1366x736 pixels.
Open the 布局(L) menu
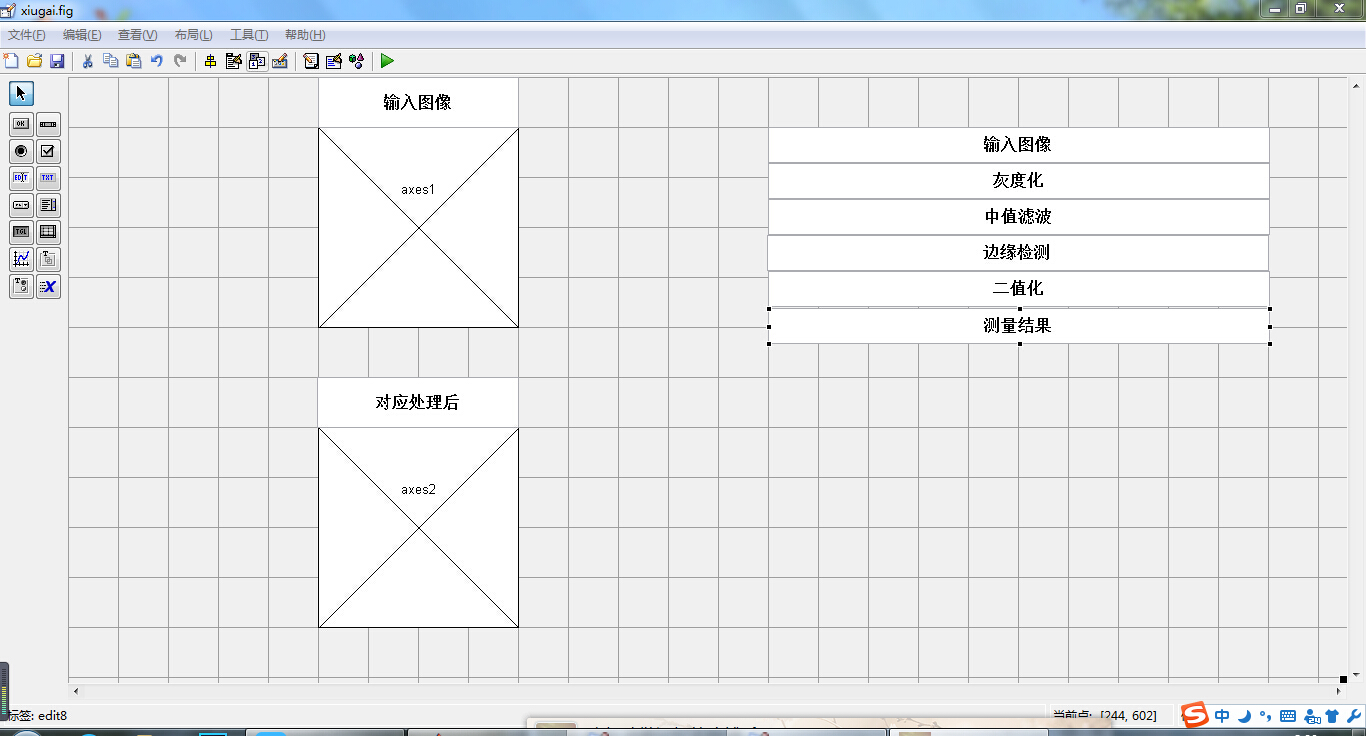point(193,35)
